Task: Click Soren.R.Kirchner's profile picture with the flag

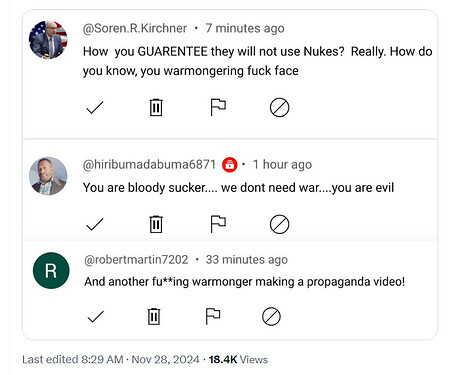Action: [48, 40]
